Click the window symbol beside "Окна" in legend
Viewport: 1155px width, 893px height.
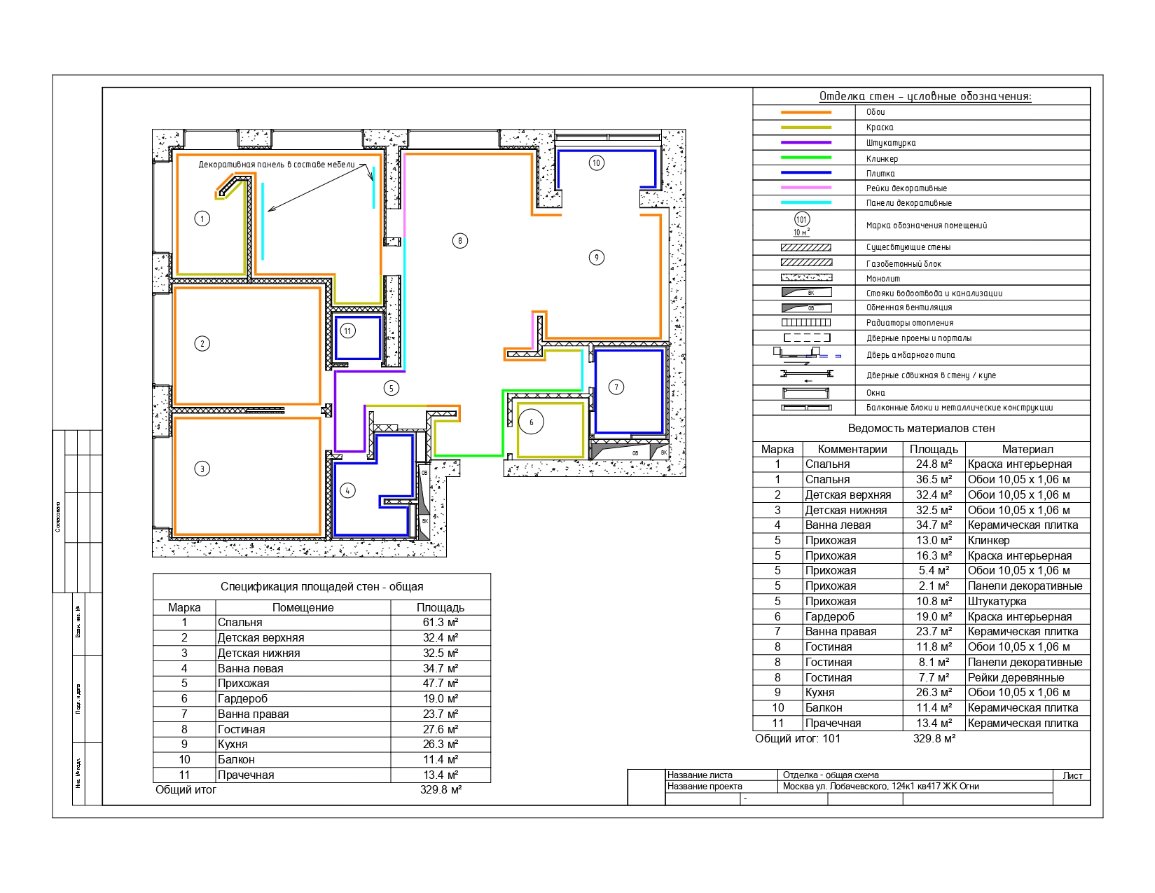pos(805,392)
